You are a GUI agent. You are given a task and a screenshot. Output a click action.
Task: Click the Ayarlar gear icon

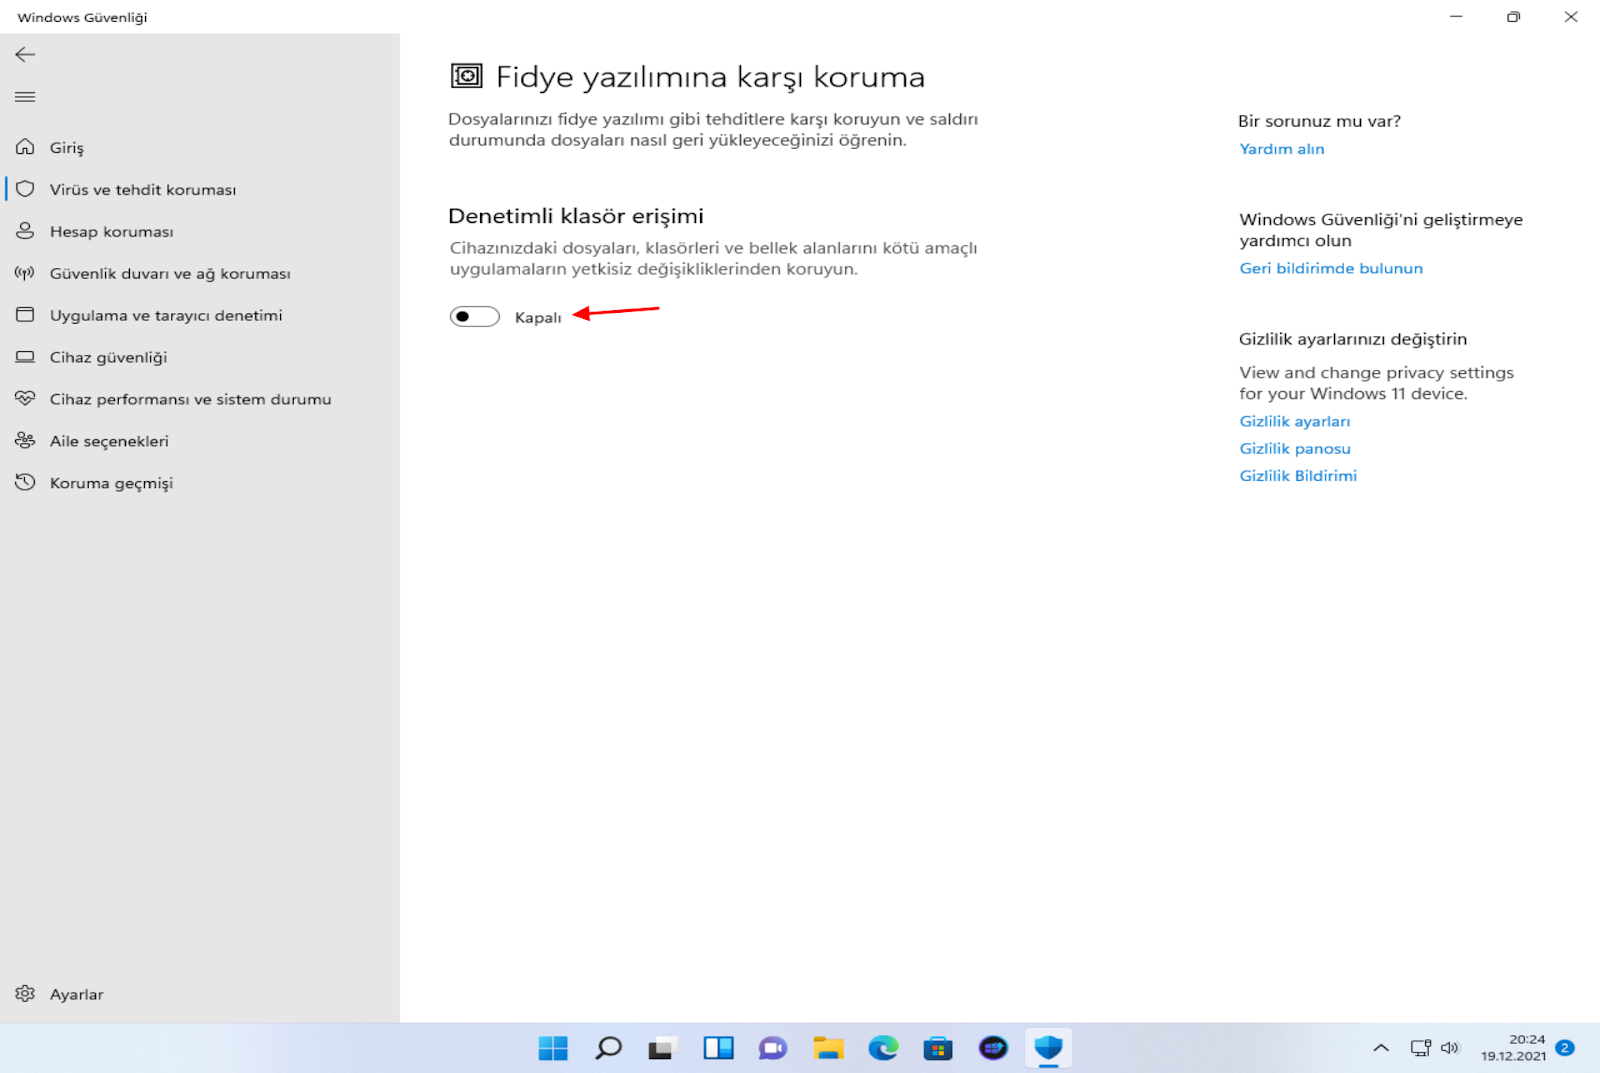coord(25,994)
